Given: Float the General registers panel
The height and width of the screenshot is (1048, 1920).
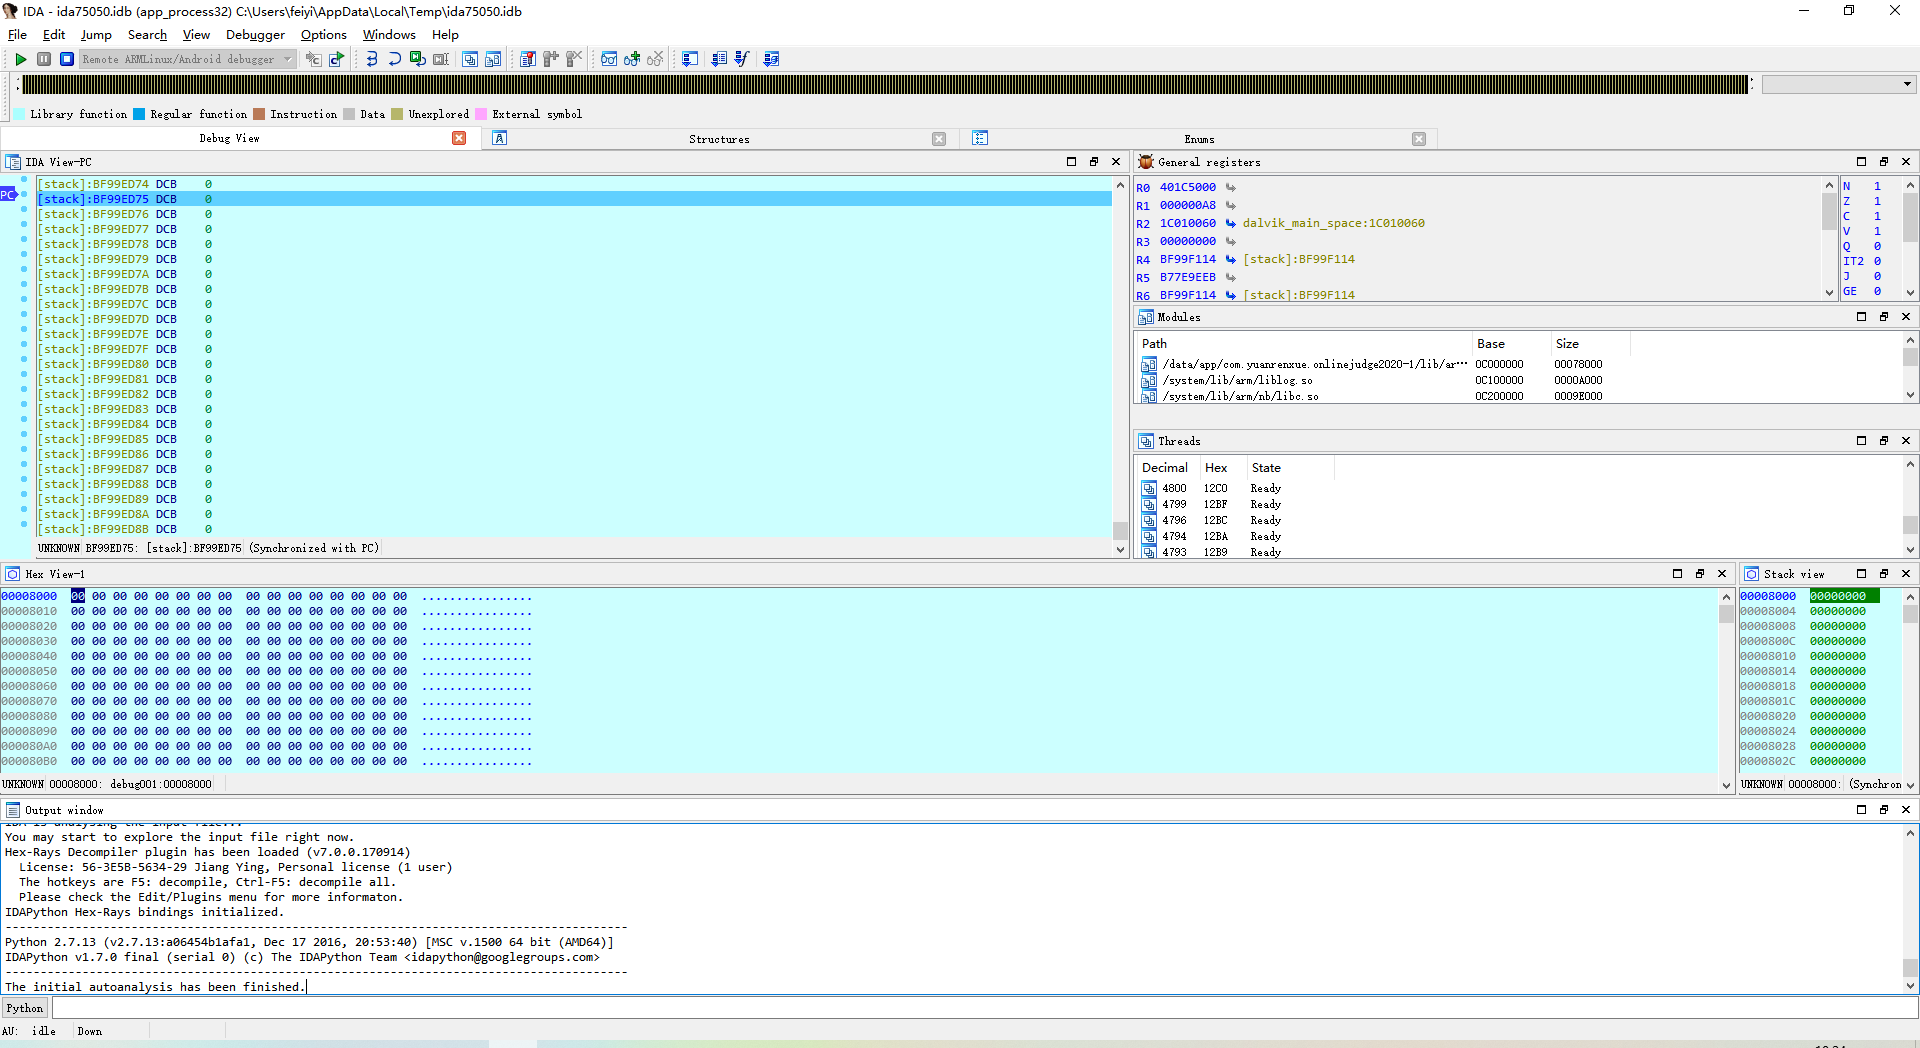Looking at the screenshot, I should pyautogui.click(x=1884, y=162).
